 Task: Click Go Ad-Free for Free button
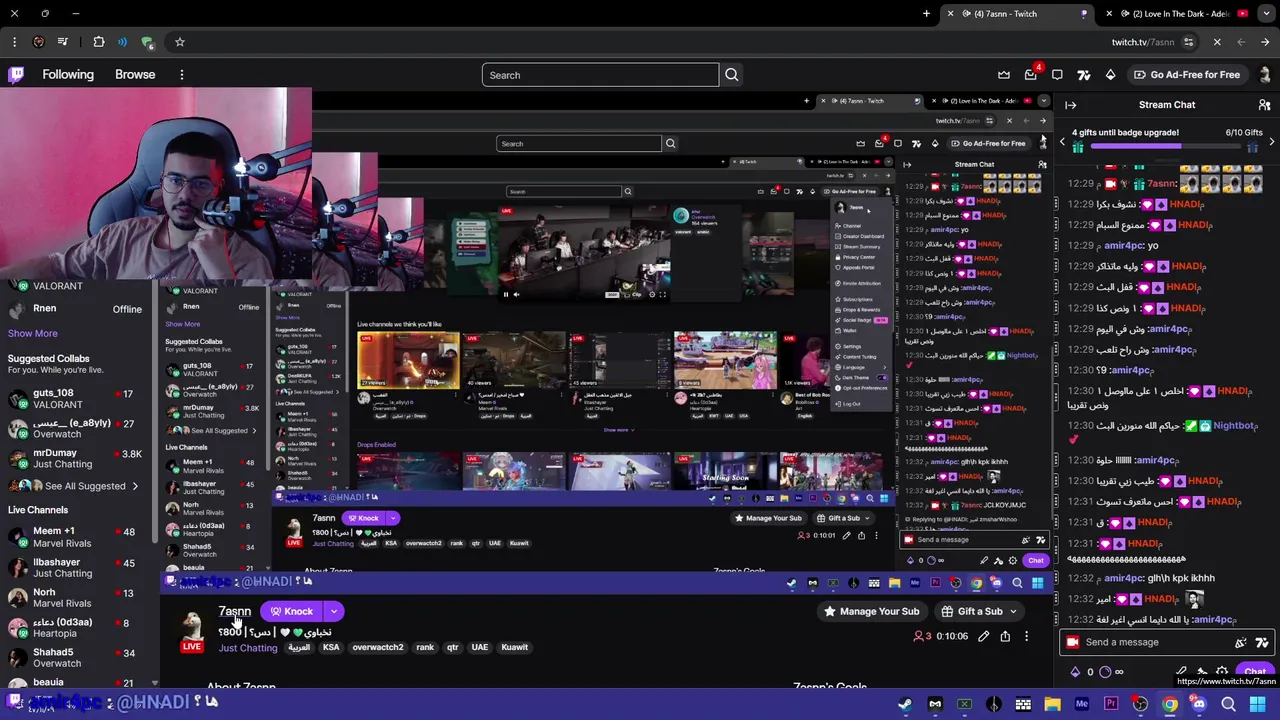pos(1186,75)
